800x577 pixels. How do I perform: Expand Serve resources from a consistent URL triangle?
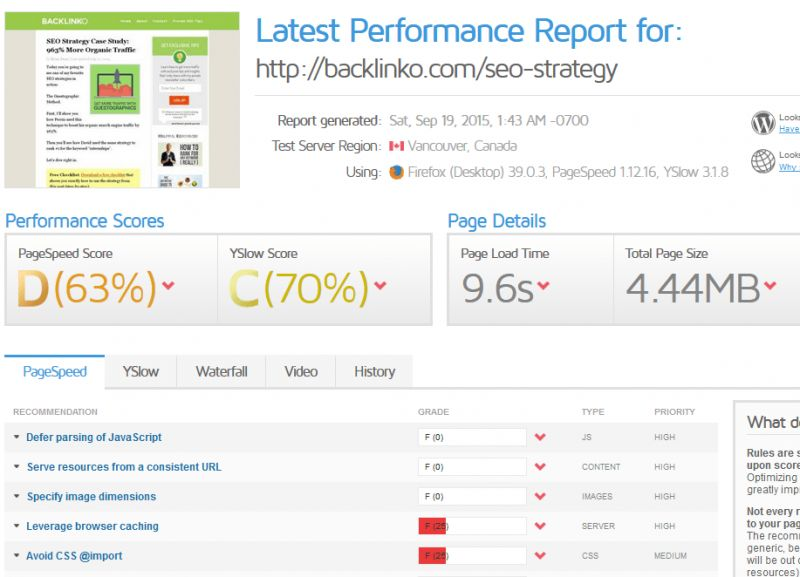pos(16,467)
